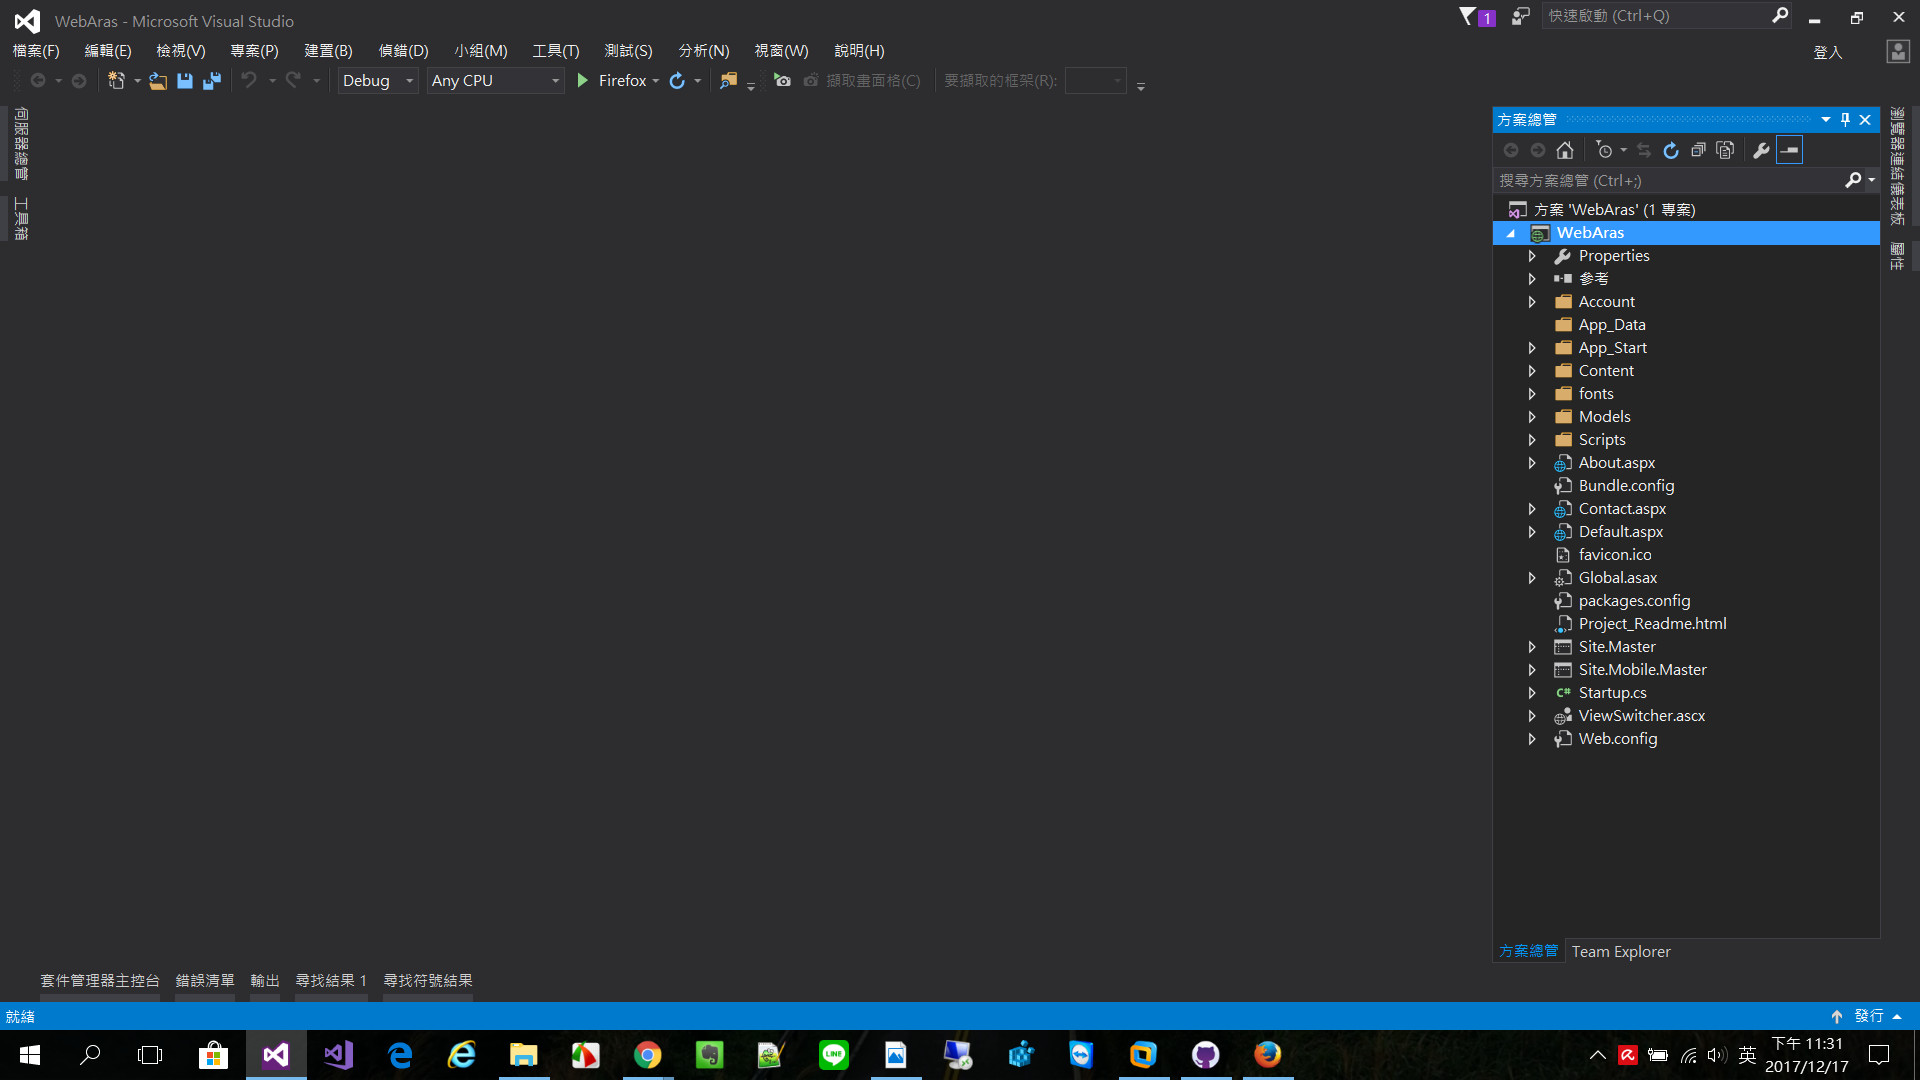Click the Open File toolbar icon
The image size is (1920, 1080).
point(158,81)
